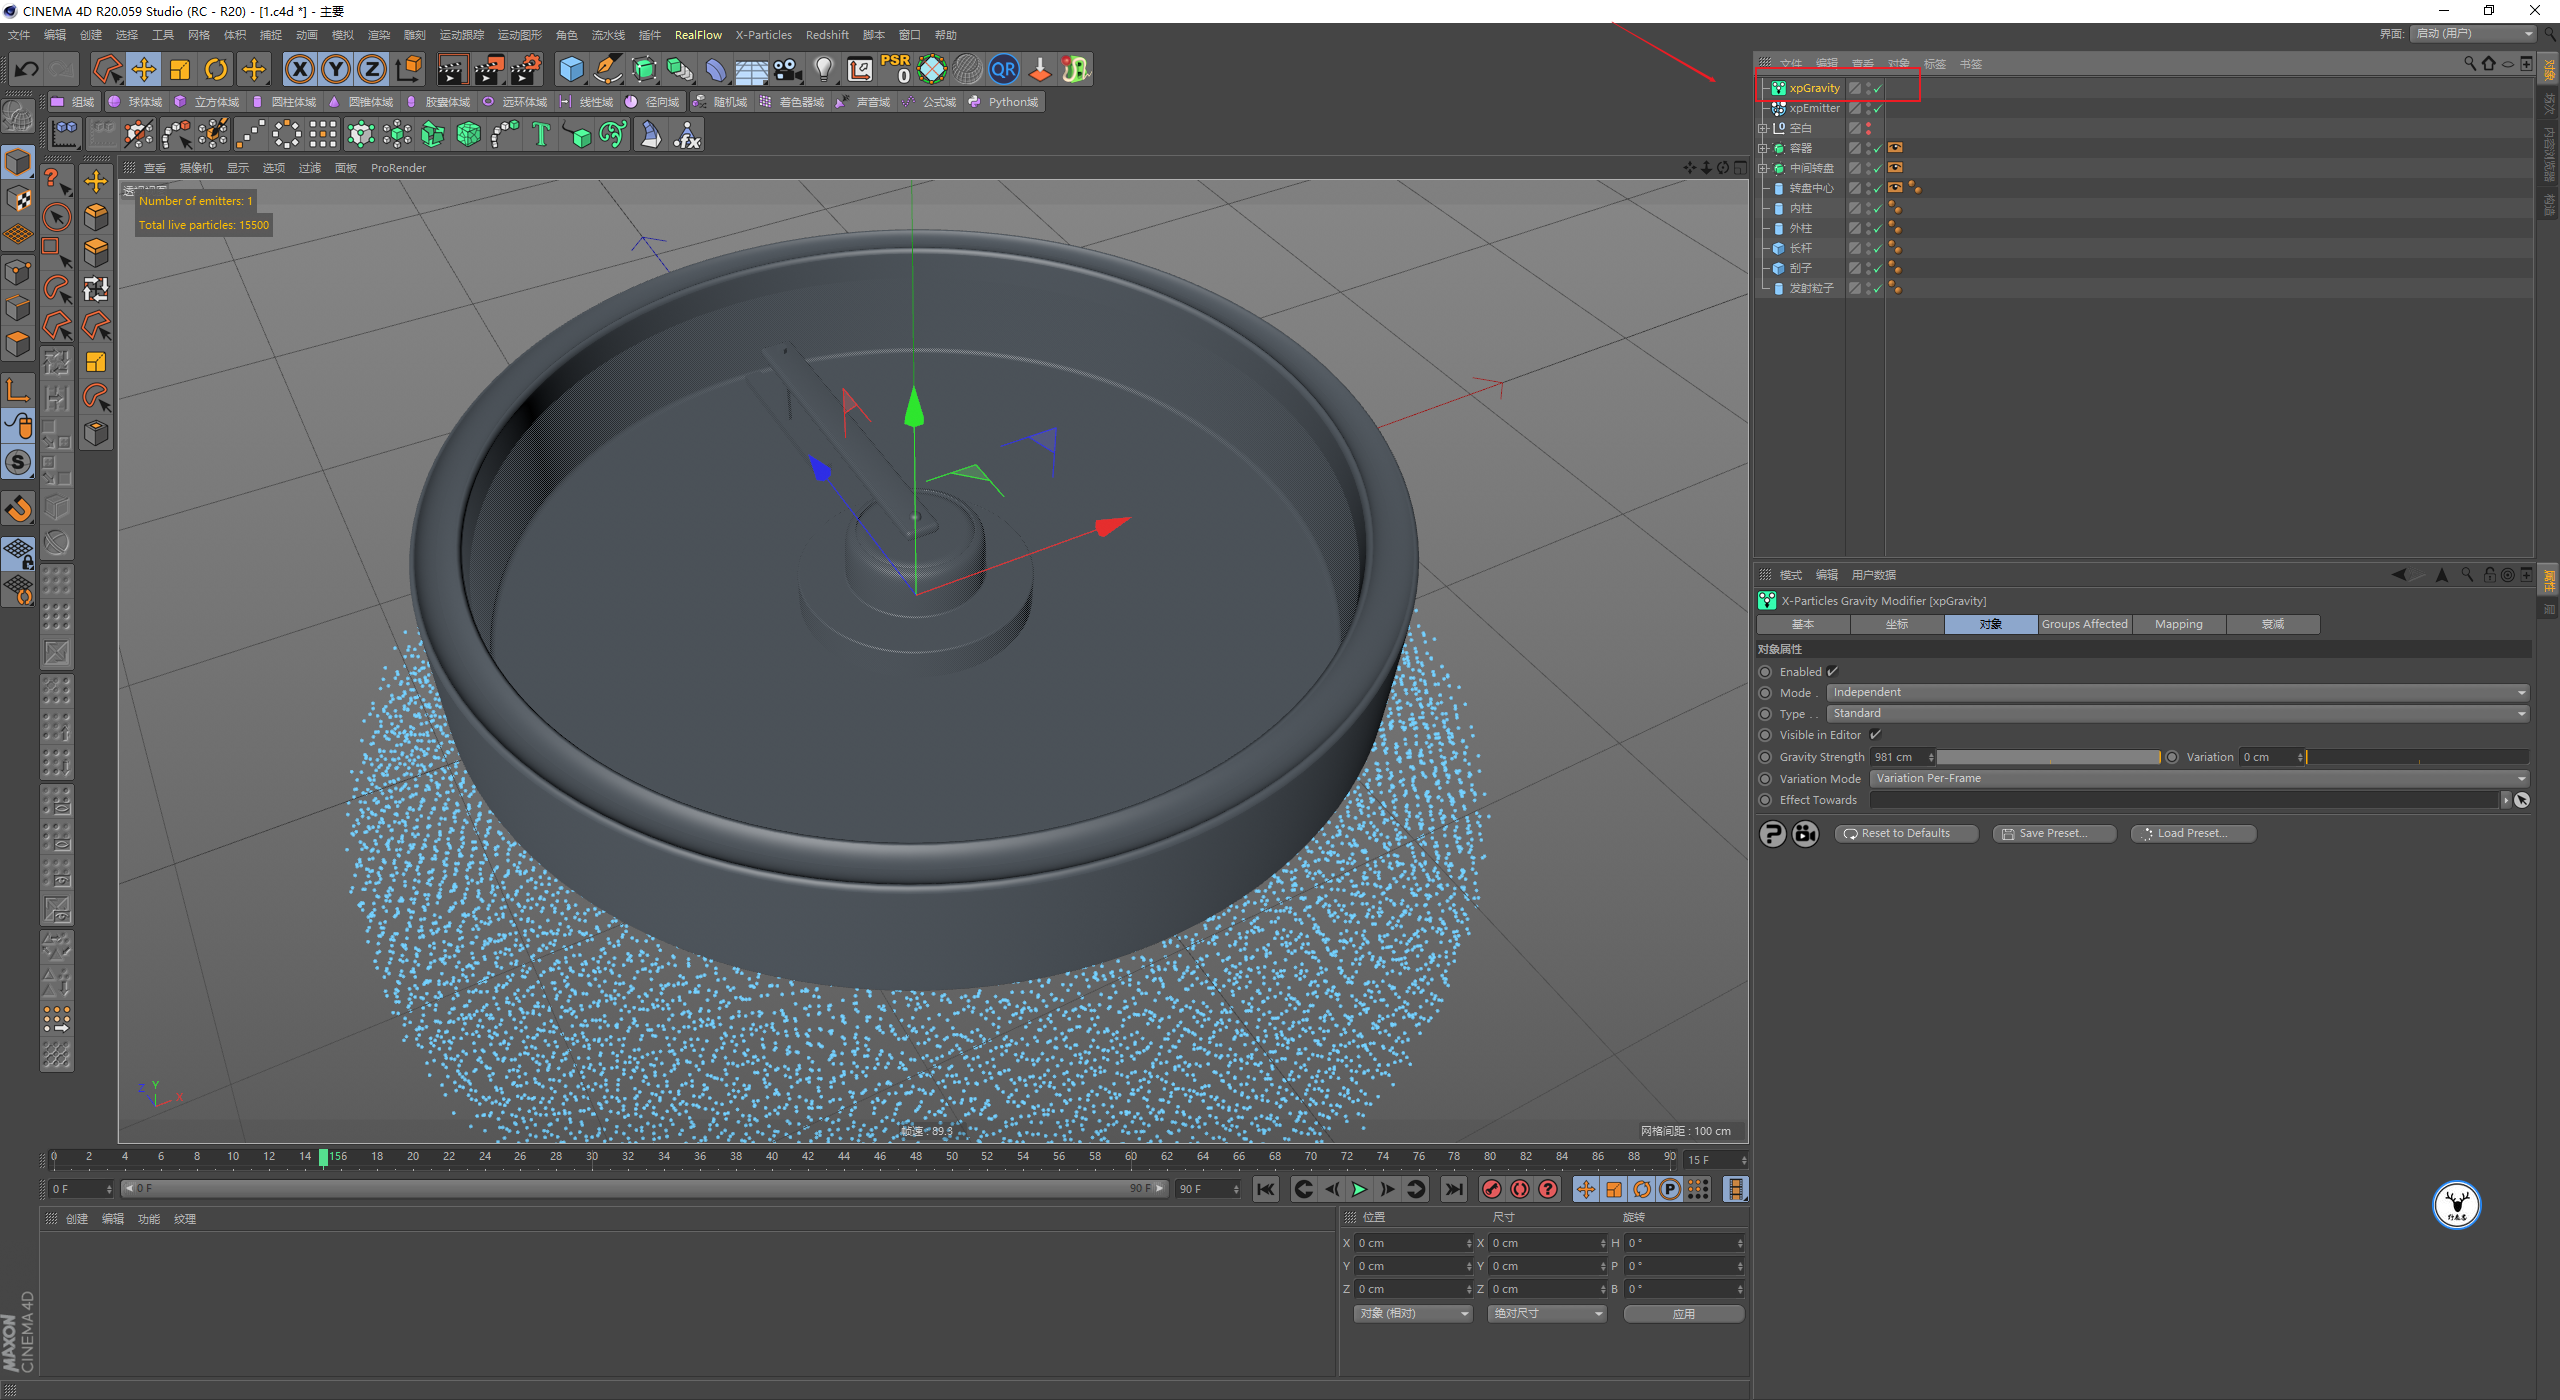Click the MoText T icon

[x=541, y=134]
